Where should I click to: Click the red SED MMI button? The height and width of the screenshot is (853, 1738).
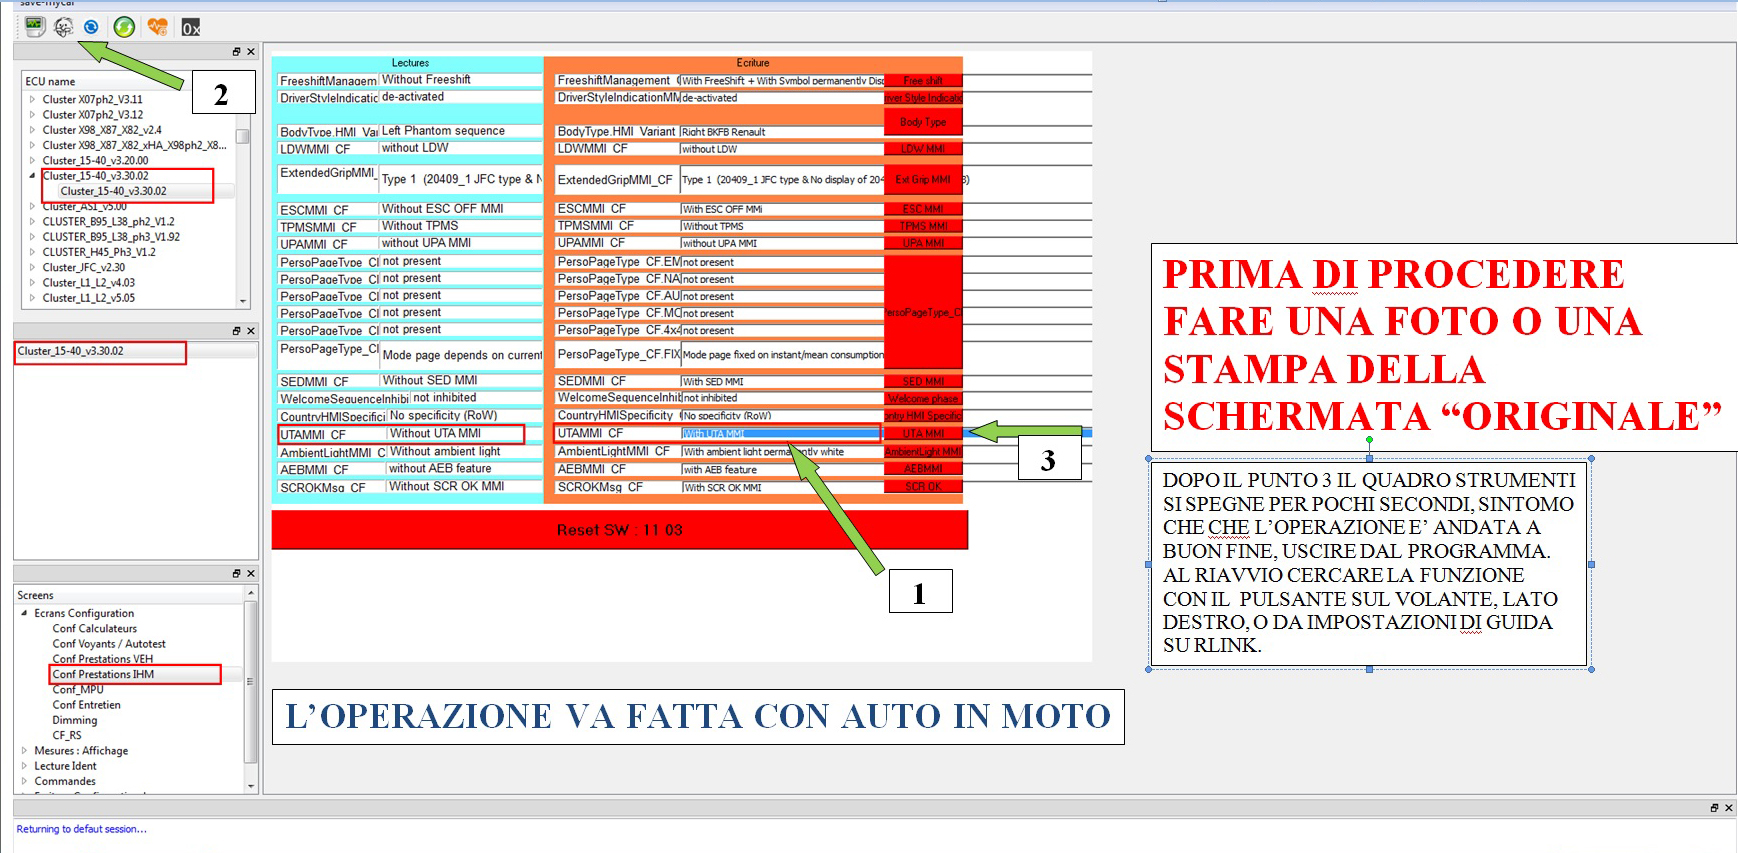[x=923, y=381]
